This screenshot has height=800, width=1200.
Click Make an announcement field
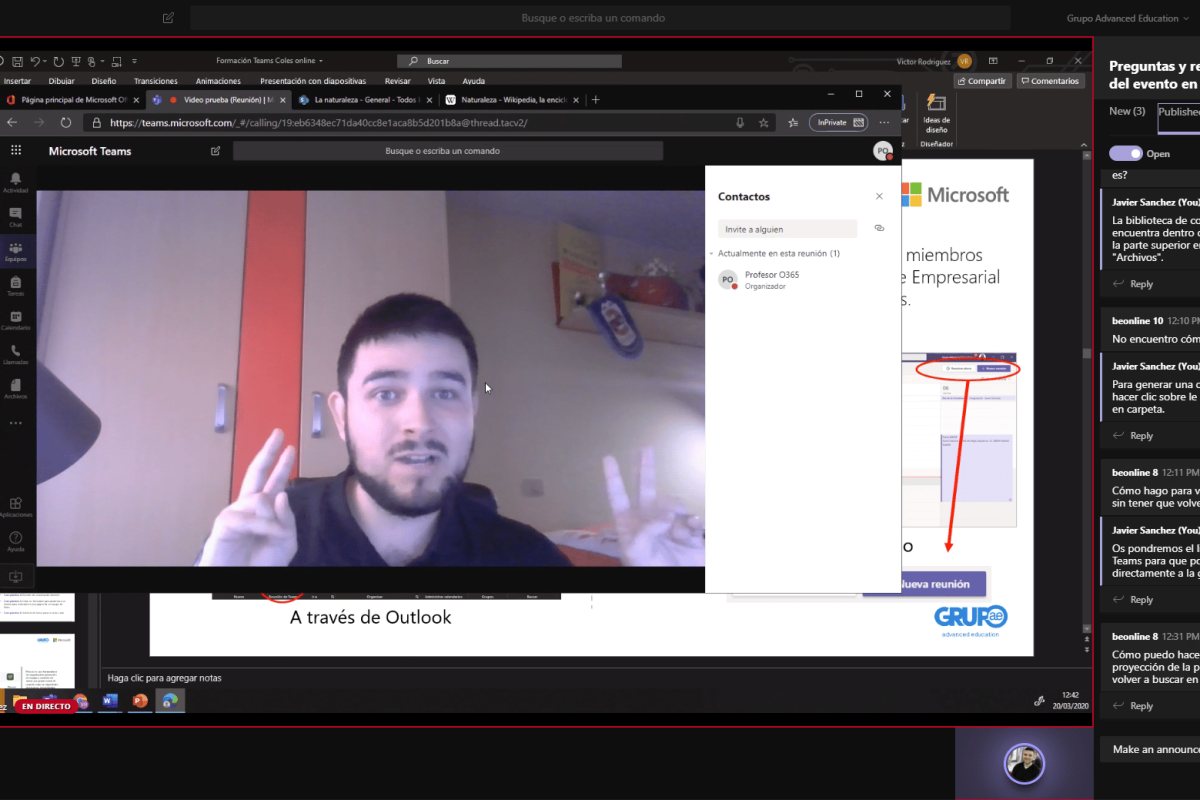point(1150,749)
